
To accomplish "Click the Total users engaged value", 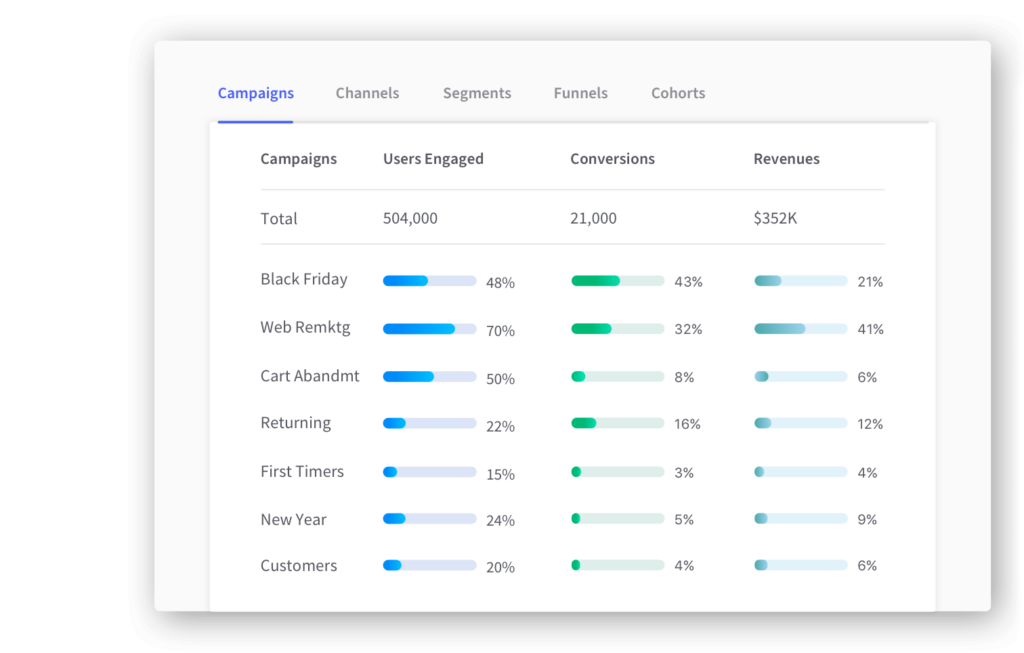I will click(x=410, y=218).
